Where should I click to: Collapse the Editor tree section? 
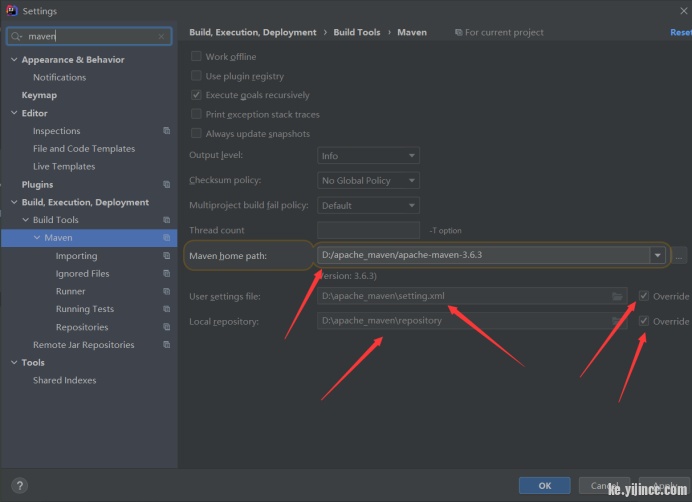pos(14,113)
